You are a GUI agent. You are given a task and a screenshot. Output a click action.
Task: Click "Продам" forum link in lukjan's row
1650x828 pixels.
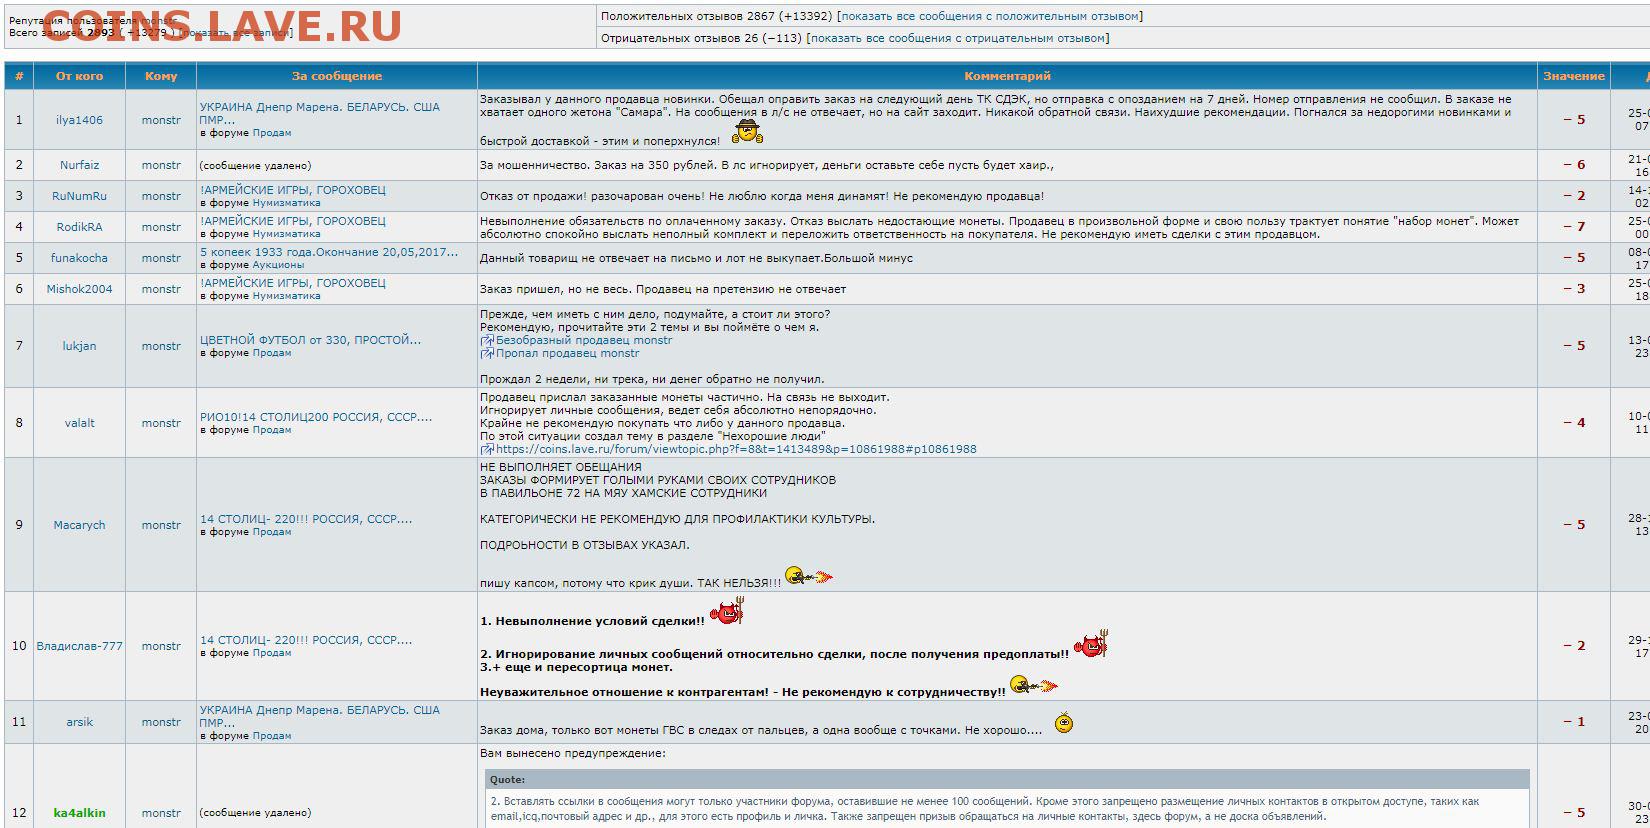pyautogui.click(x=272, y=353)
